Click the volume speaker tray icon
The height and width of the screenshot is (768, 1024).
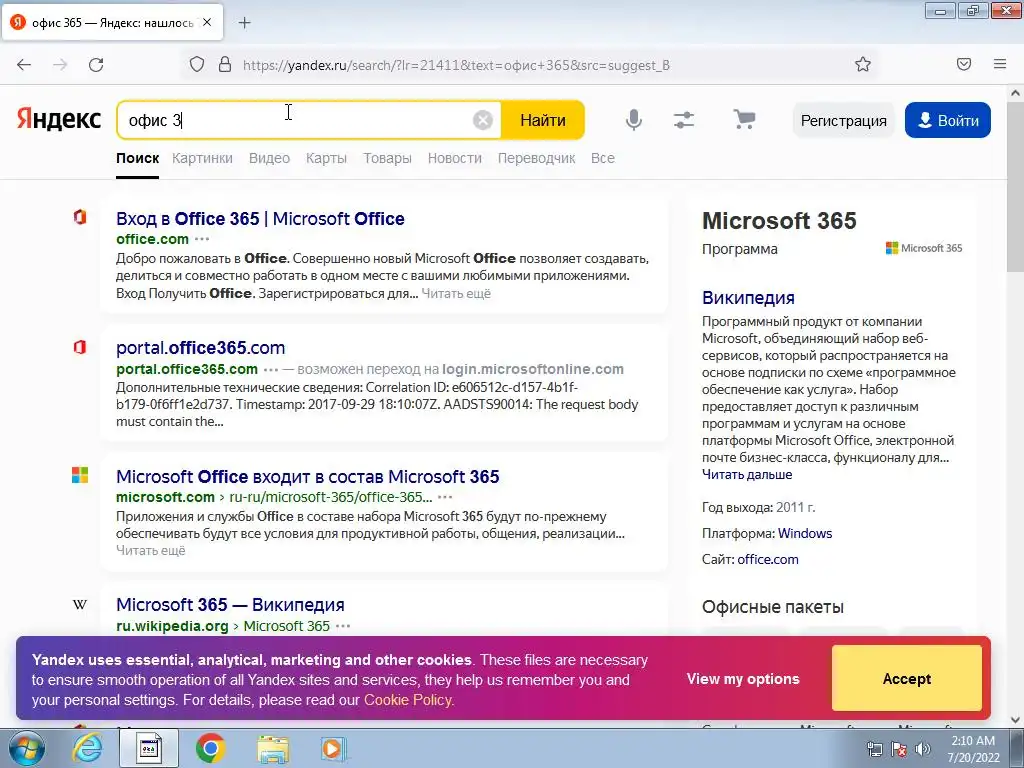pos(923,749)
